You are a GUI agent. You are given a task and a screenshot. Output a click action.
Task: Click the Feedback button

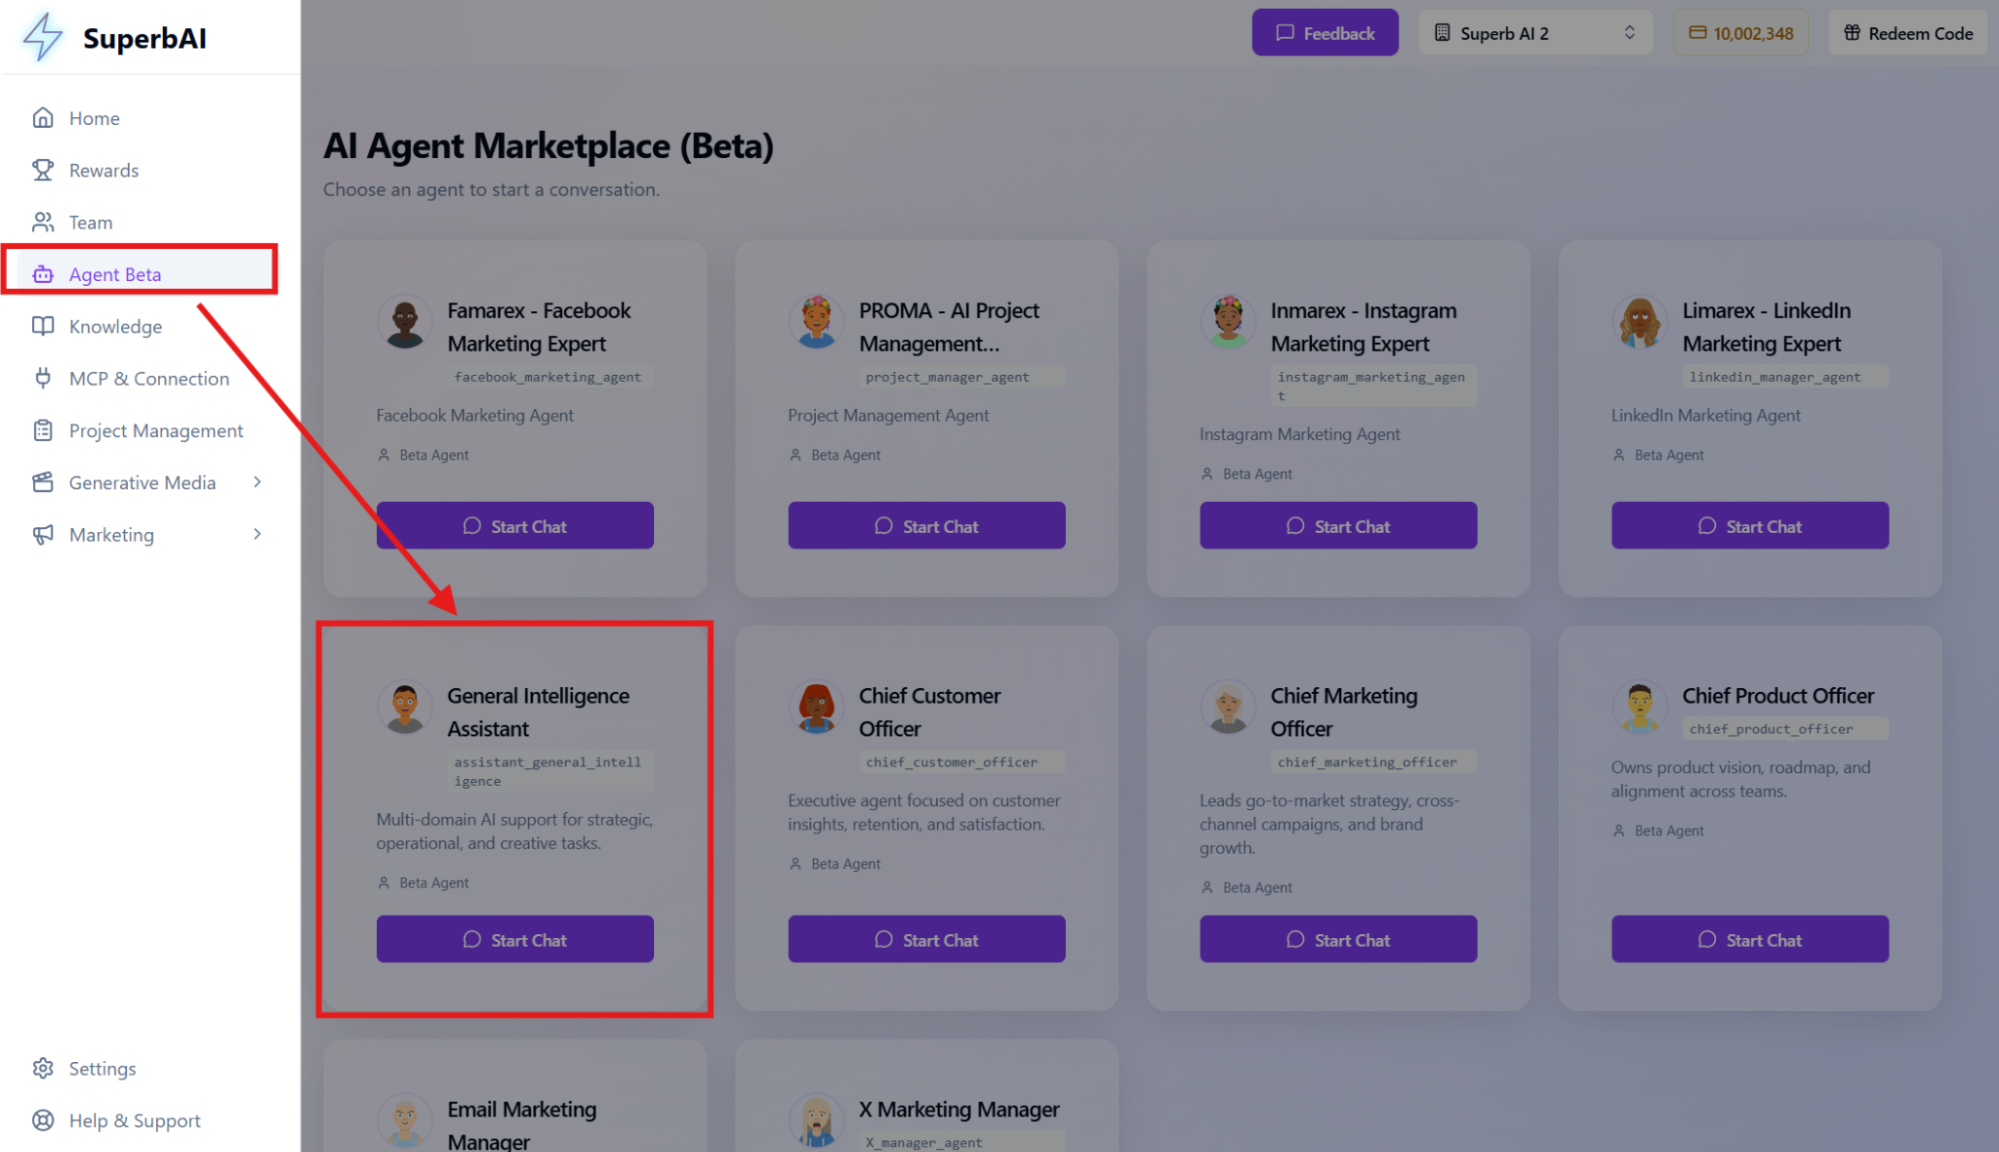(x=1324, y=33)
